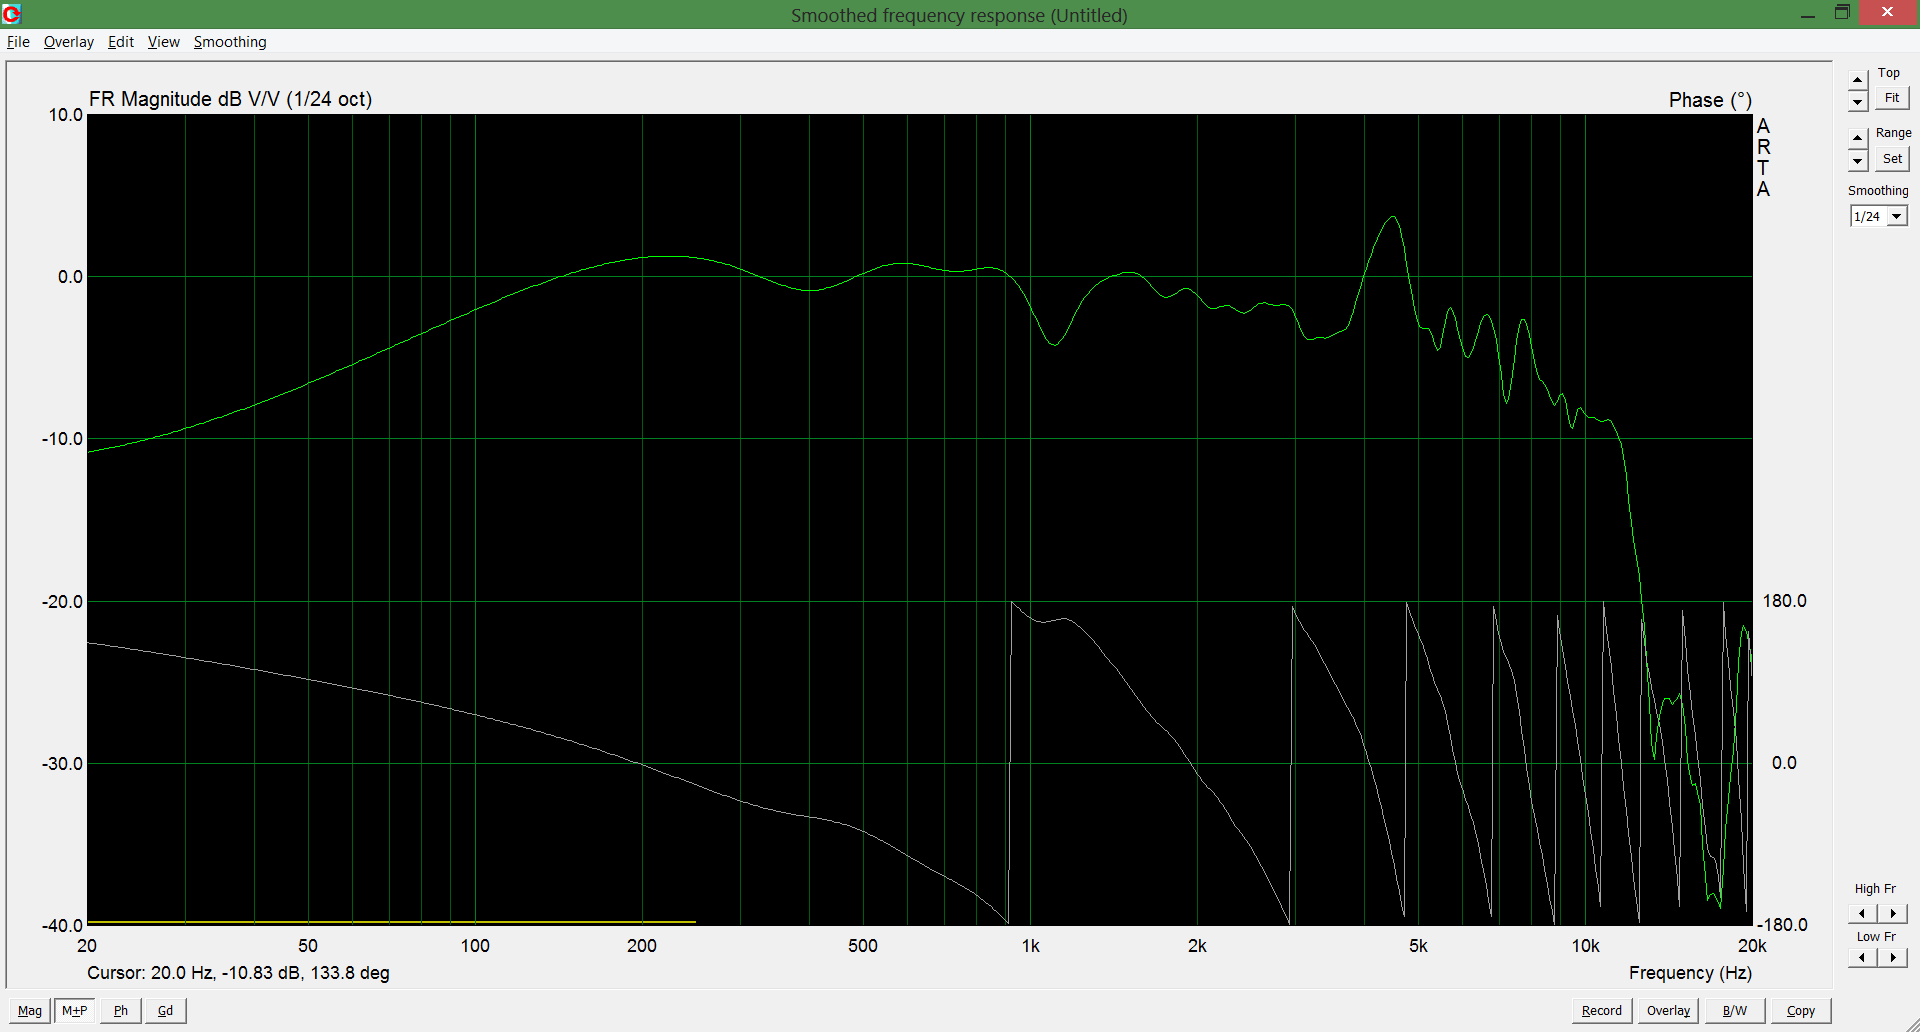Decrease range with Range down arrow
Screen dimensions: 1920x1032
pos(1858,160)
